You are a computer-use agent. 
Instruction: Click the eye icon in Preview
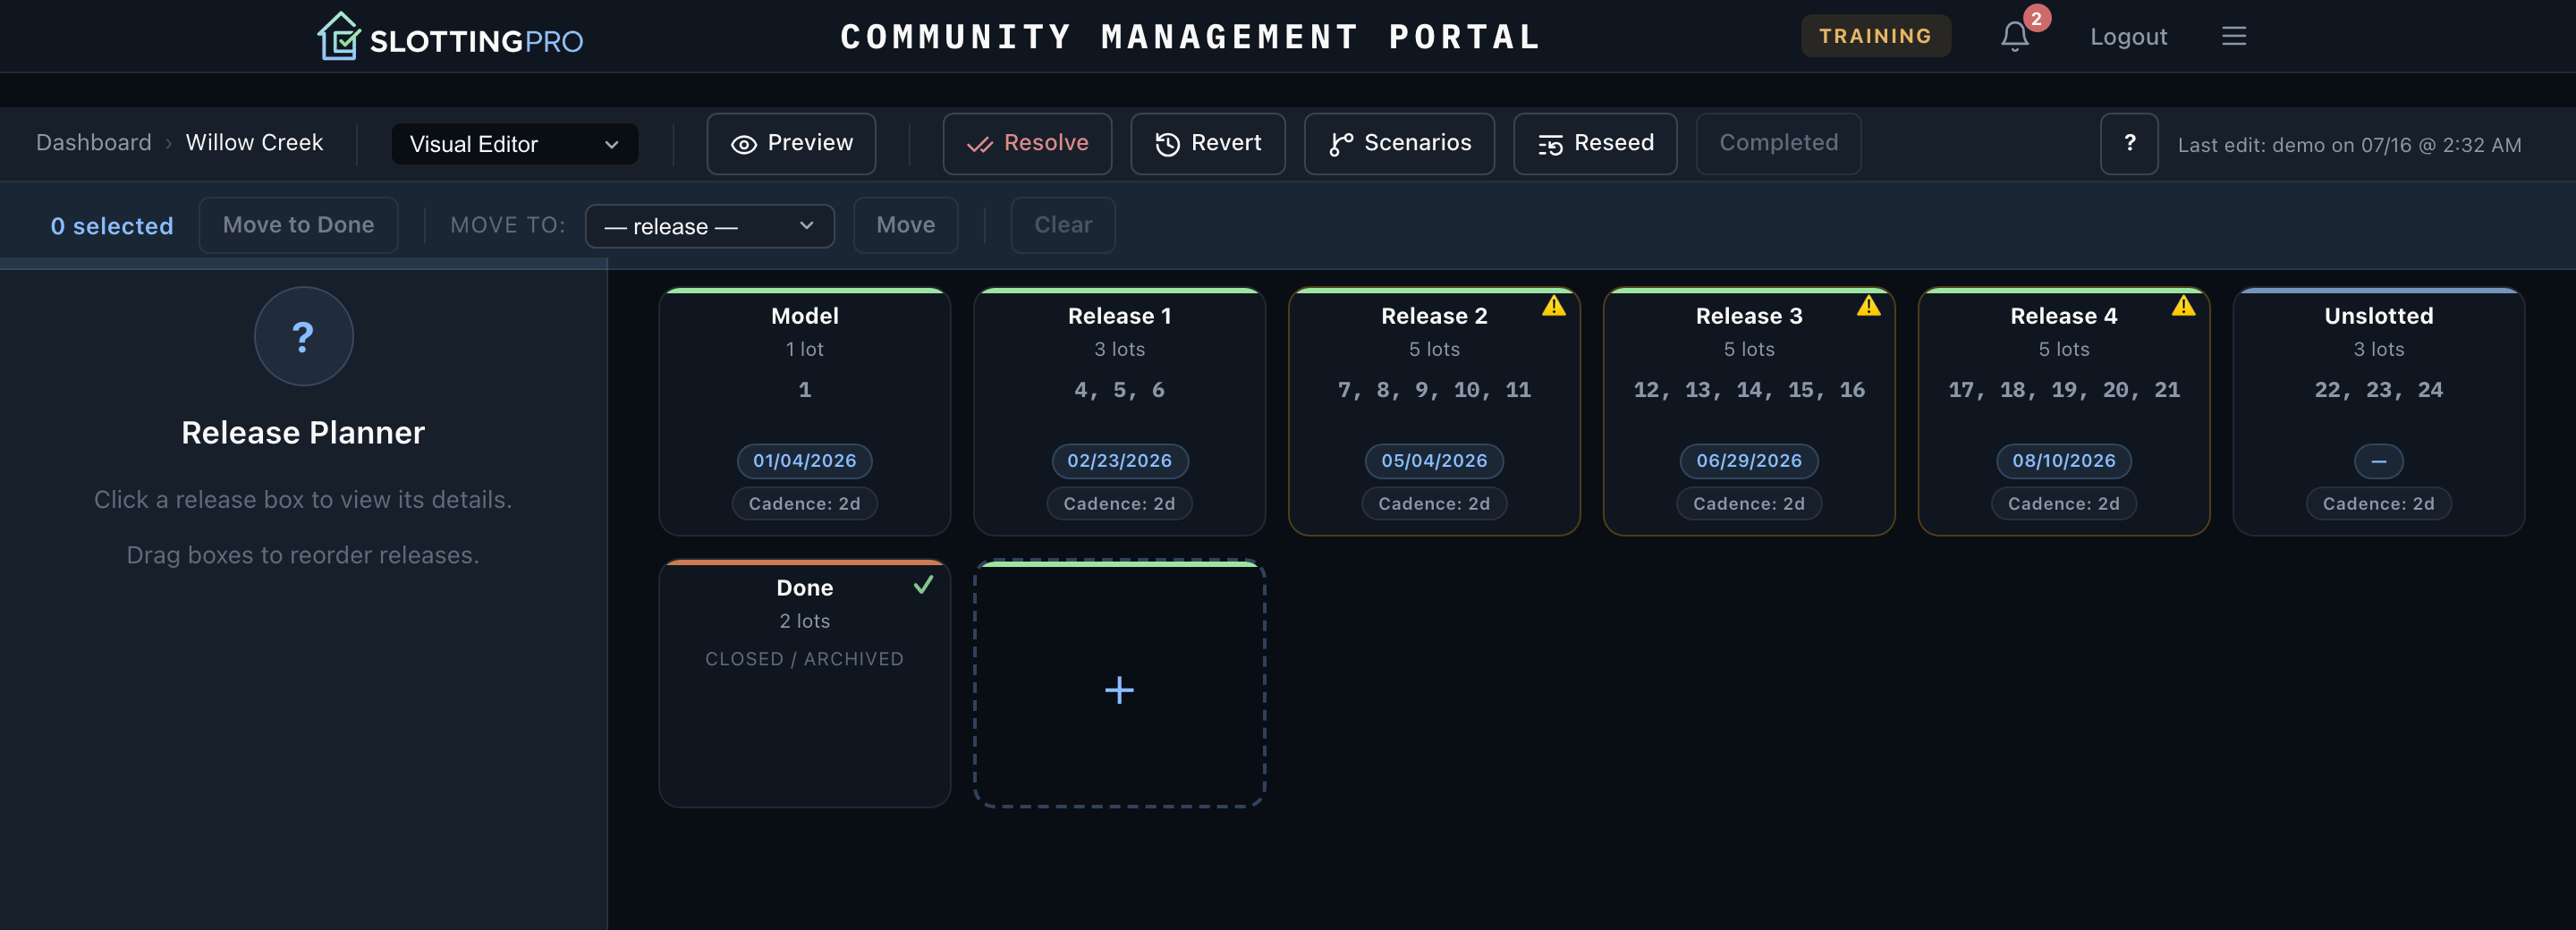[x=743, y=145]
